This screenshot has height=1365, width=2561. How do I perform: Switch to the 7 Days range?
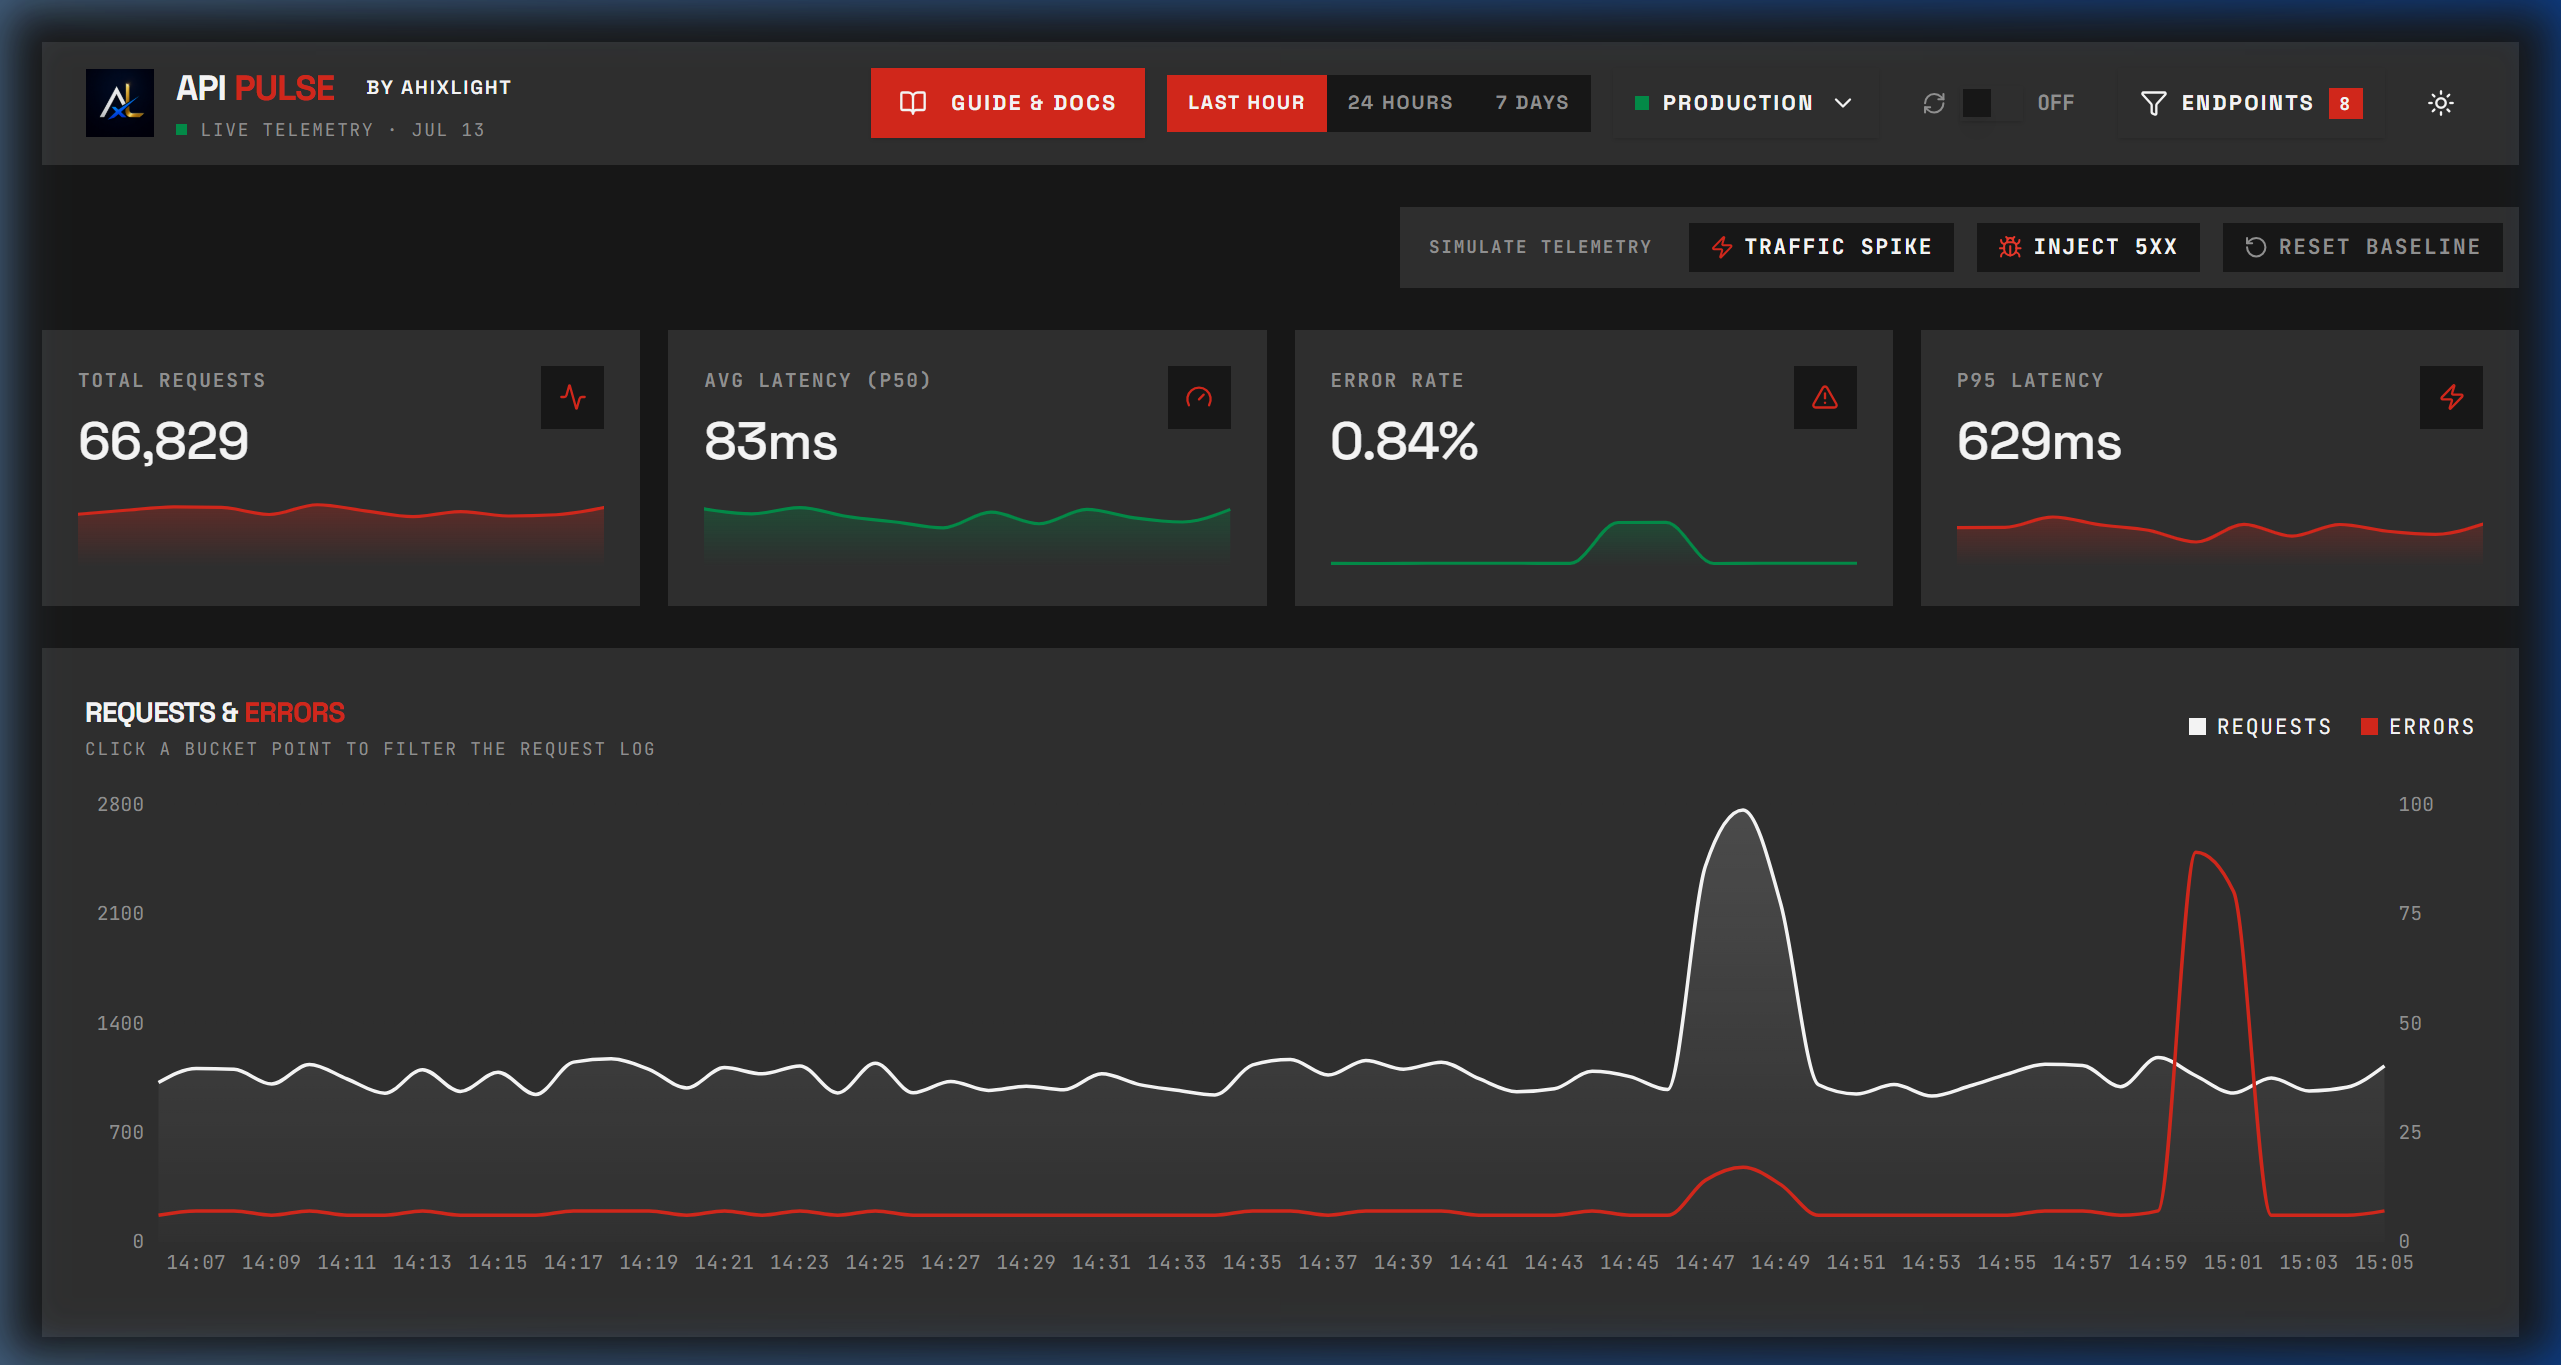click(1532, 103)
